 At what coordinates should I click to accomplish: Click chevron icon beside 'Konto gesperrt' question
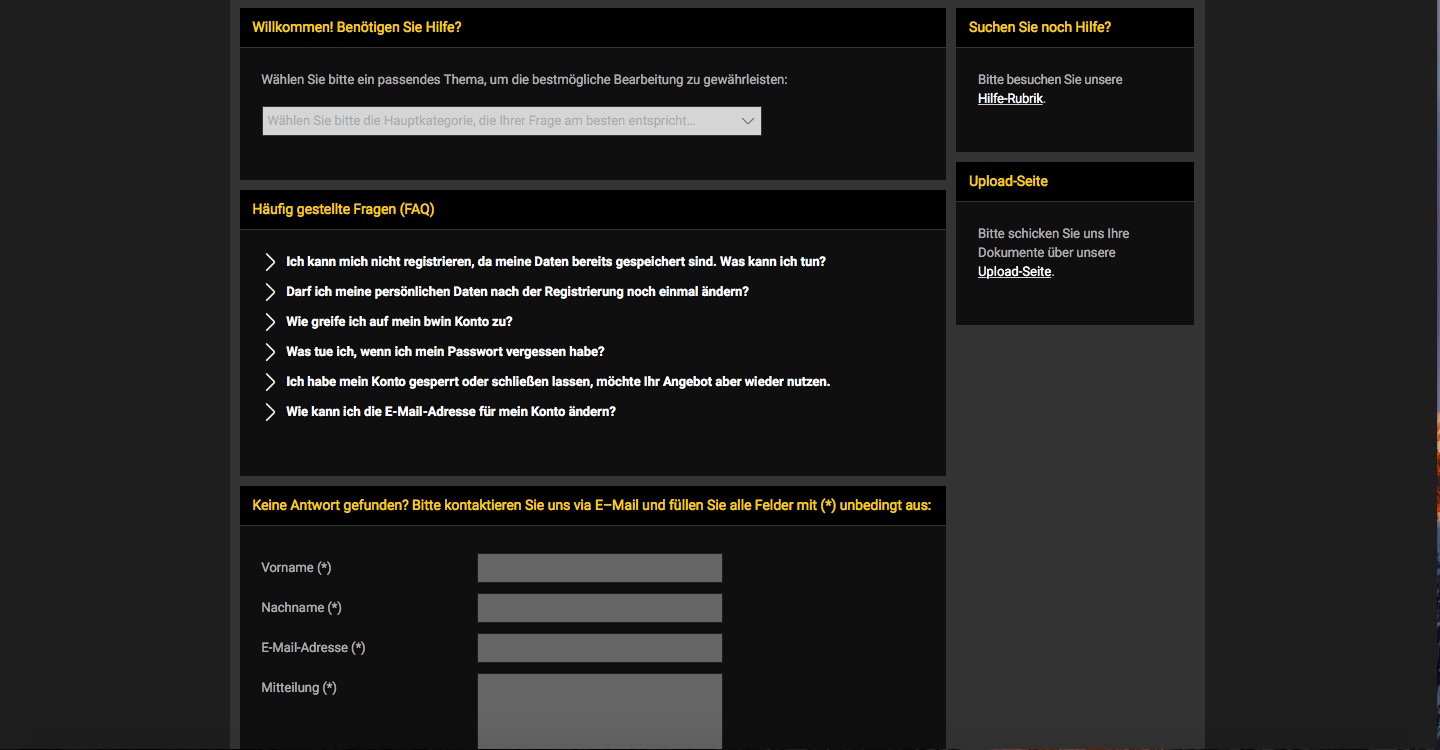pos(270,382)
